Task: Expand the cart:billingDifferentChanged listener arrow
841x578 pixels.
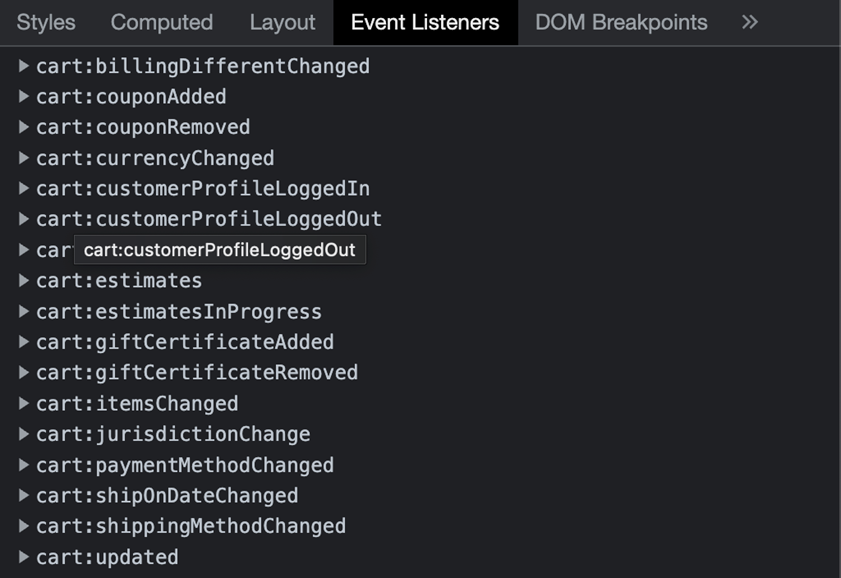Action: (x=24, y=66)
